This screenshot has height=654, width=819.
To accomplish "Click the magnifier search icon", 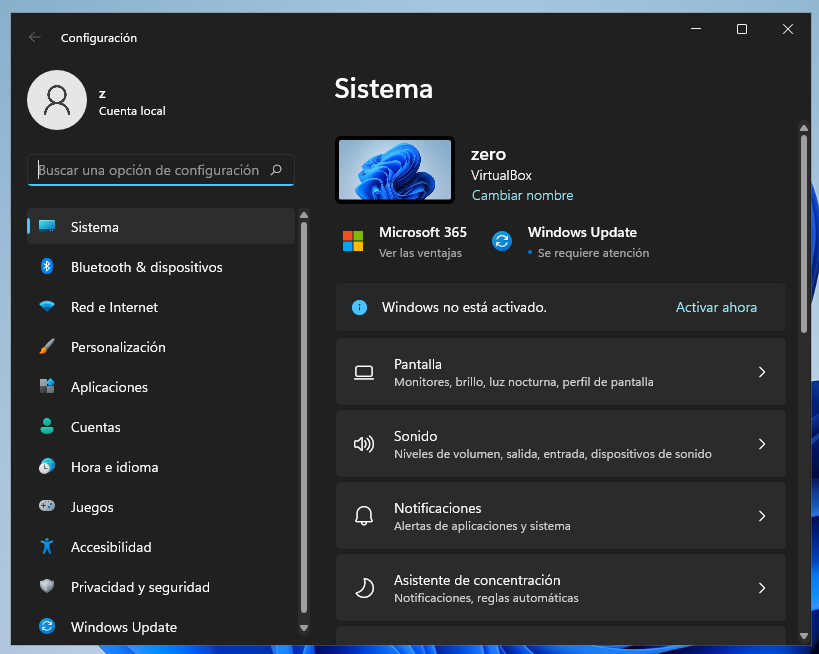I will tap(276, 170).
